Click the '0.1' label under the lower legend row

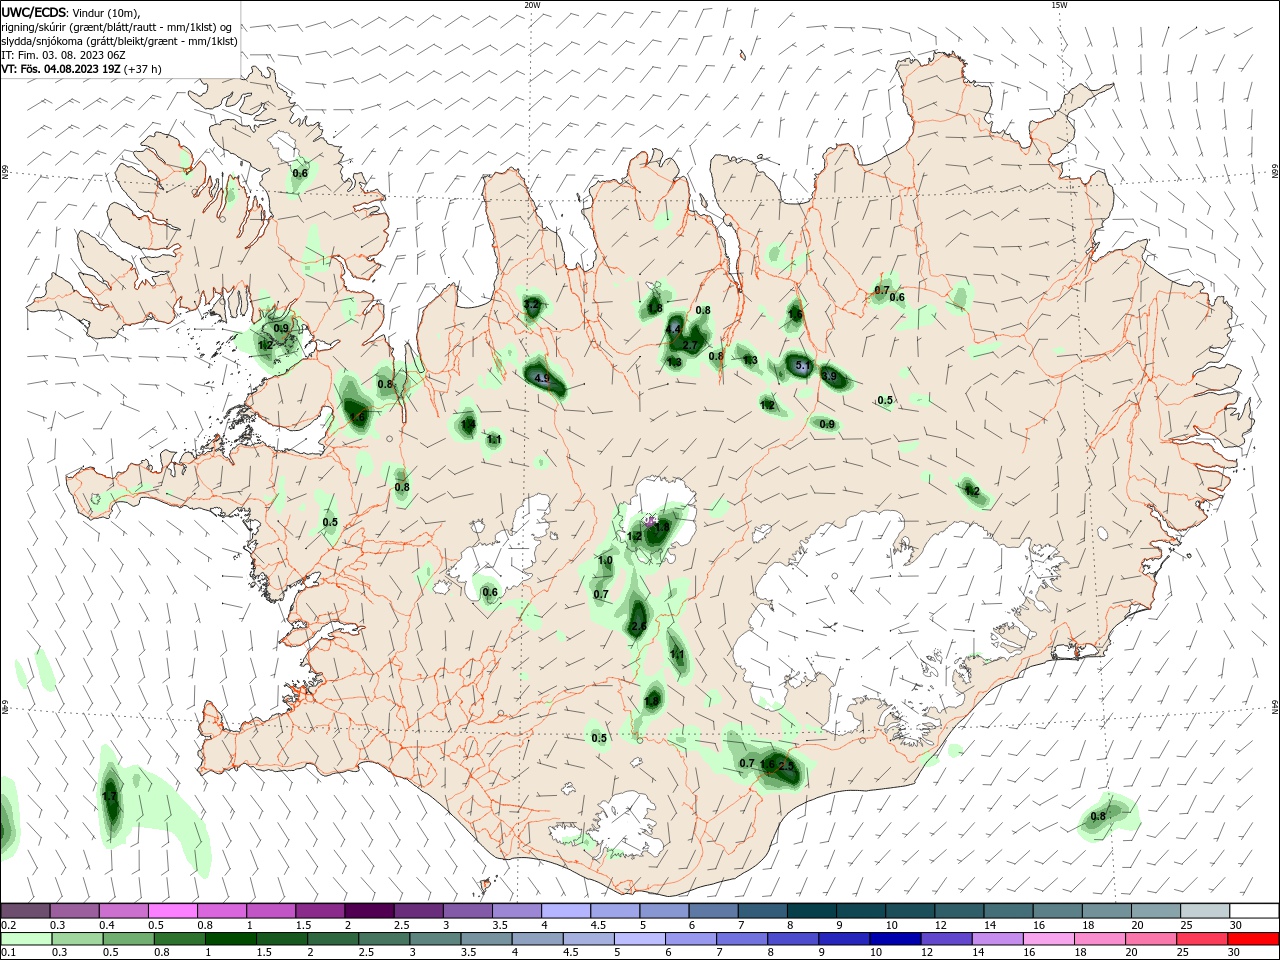pos(9,953)
